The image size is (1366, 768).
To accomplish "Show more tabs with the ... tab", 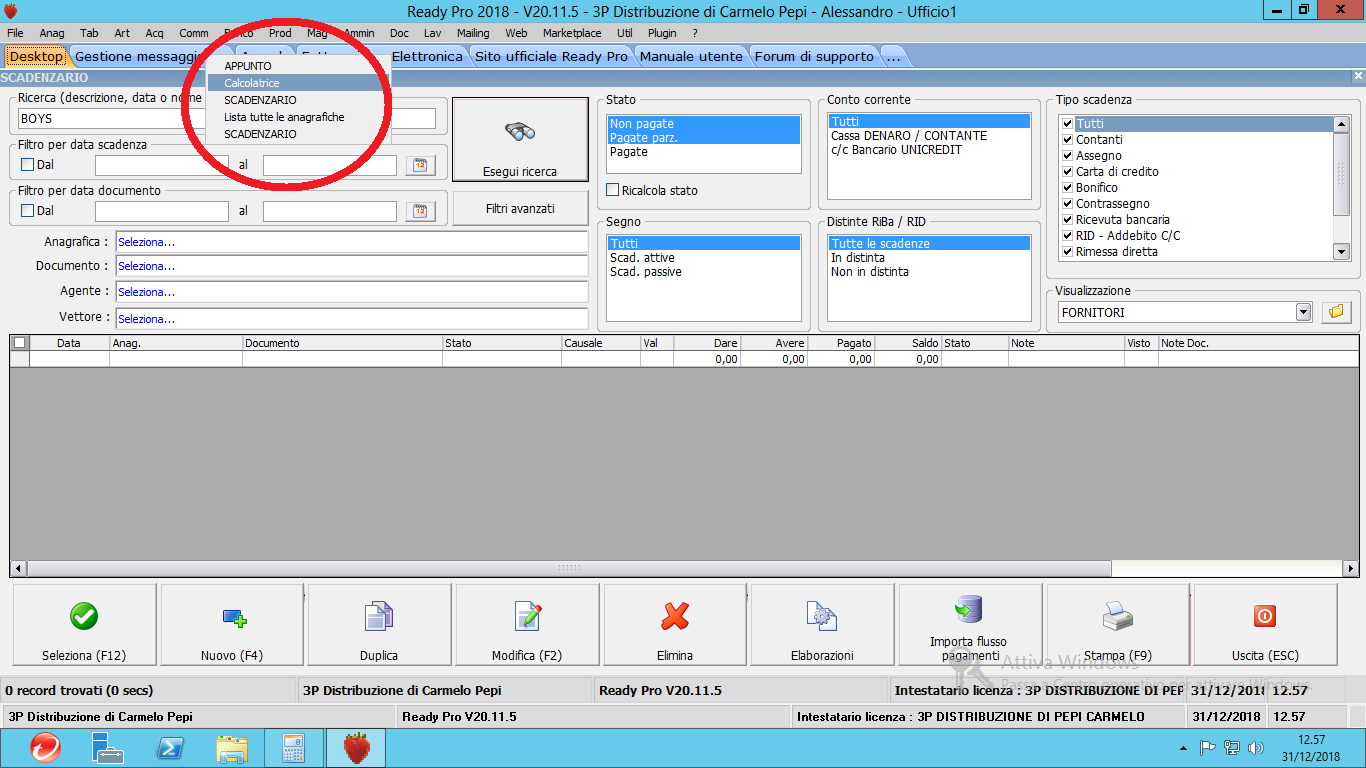I will point(893,56).
